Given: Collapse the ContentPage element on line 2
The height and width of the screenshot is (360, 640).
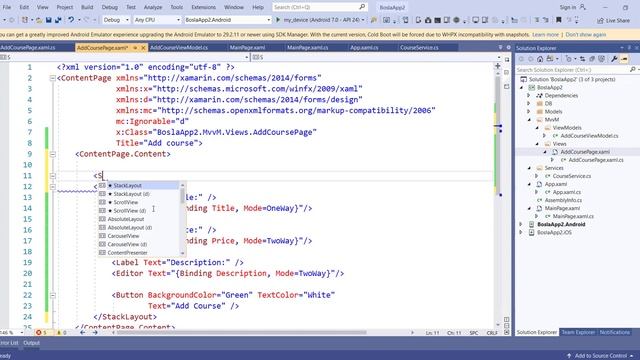Looking at the screenshot, I should point(53,78).
